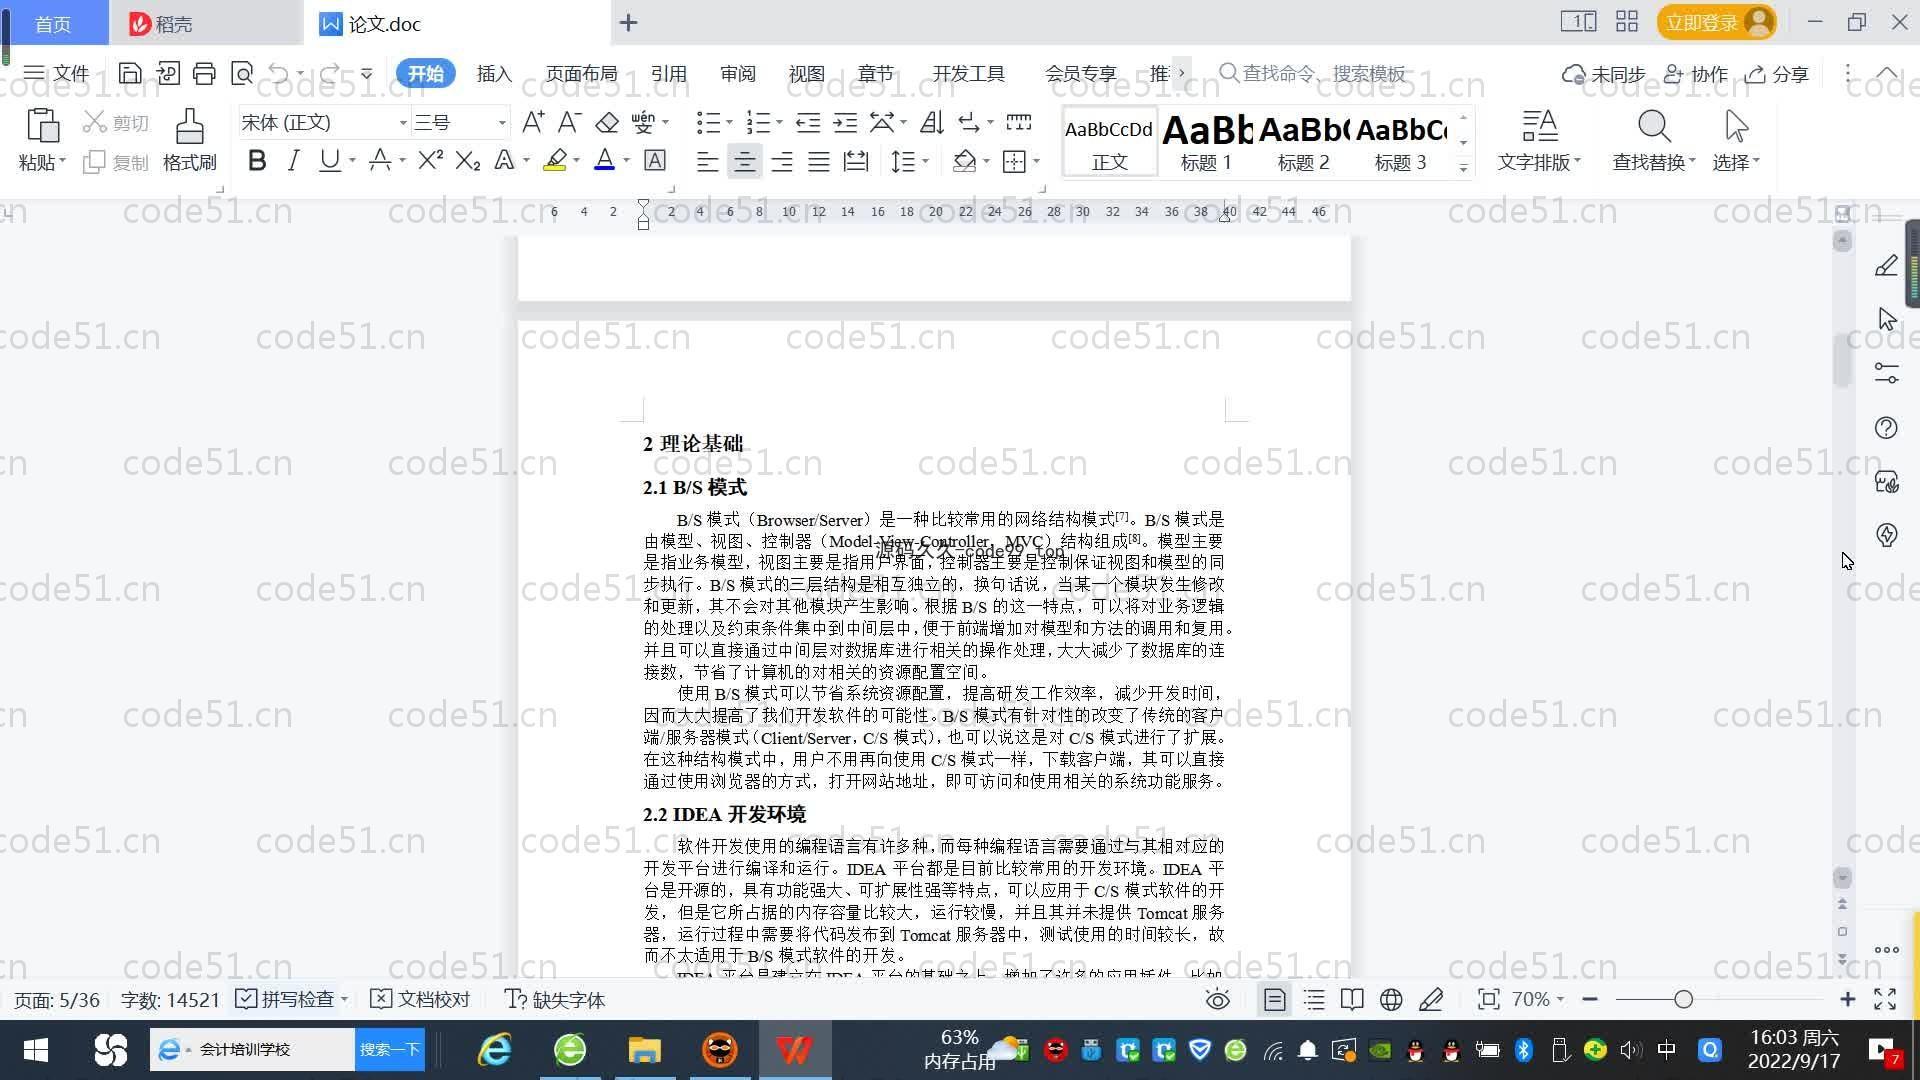Image resolution: width=1920 pixels, height=1080 pixels.
Task: Switch to outline view in status bar
Action: point(1314,999)
